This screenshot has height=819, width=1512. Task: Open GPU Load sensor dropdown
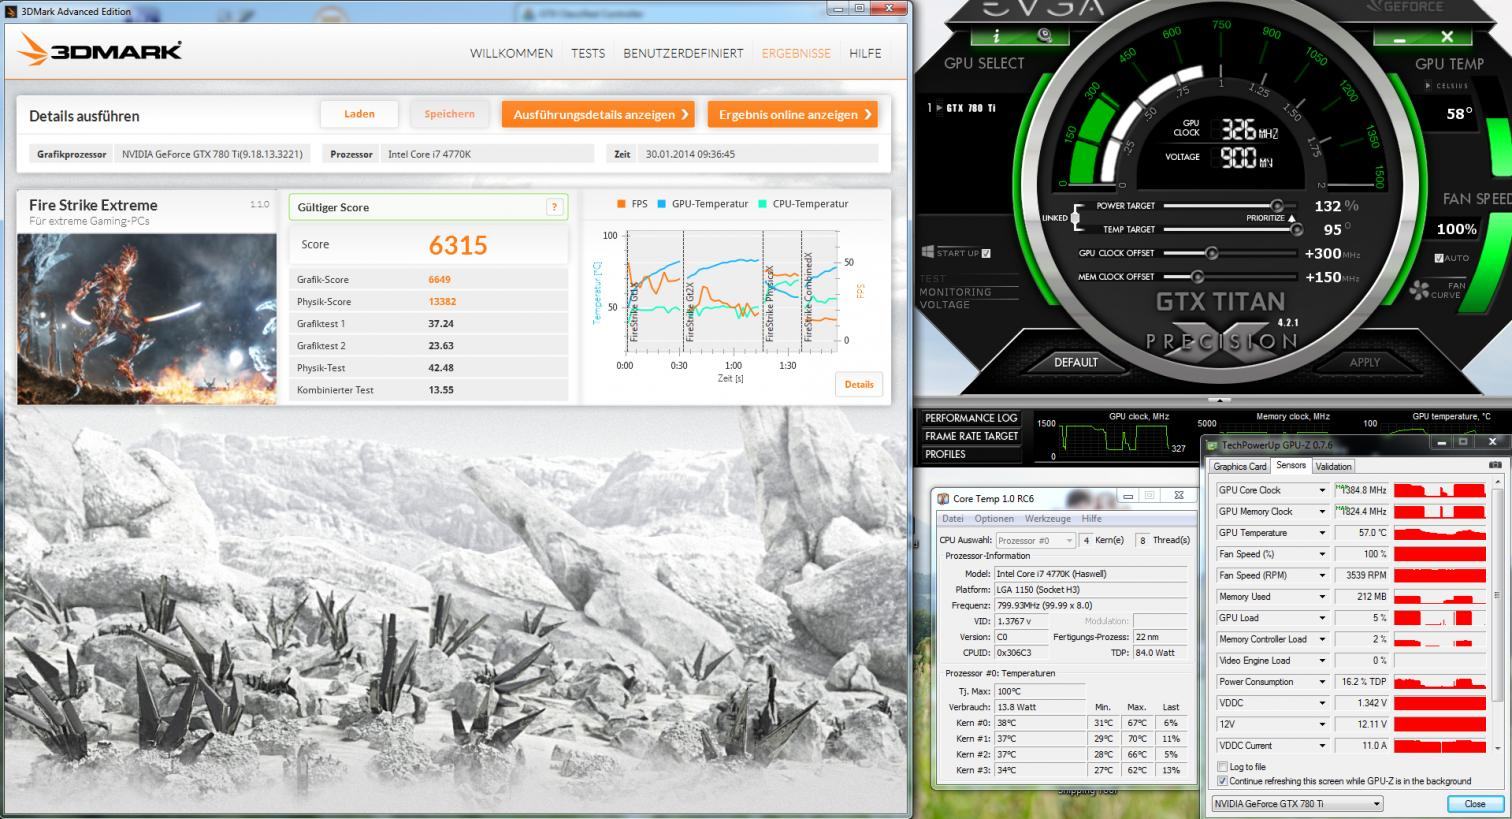click(x=1322, y=618)
